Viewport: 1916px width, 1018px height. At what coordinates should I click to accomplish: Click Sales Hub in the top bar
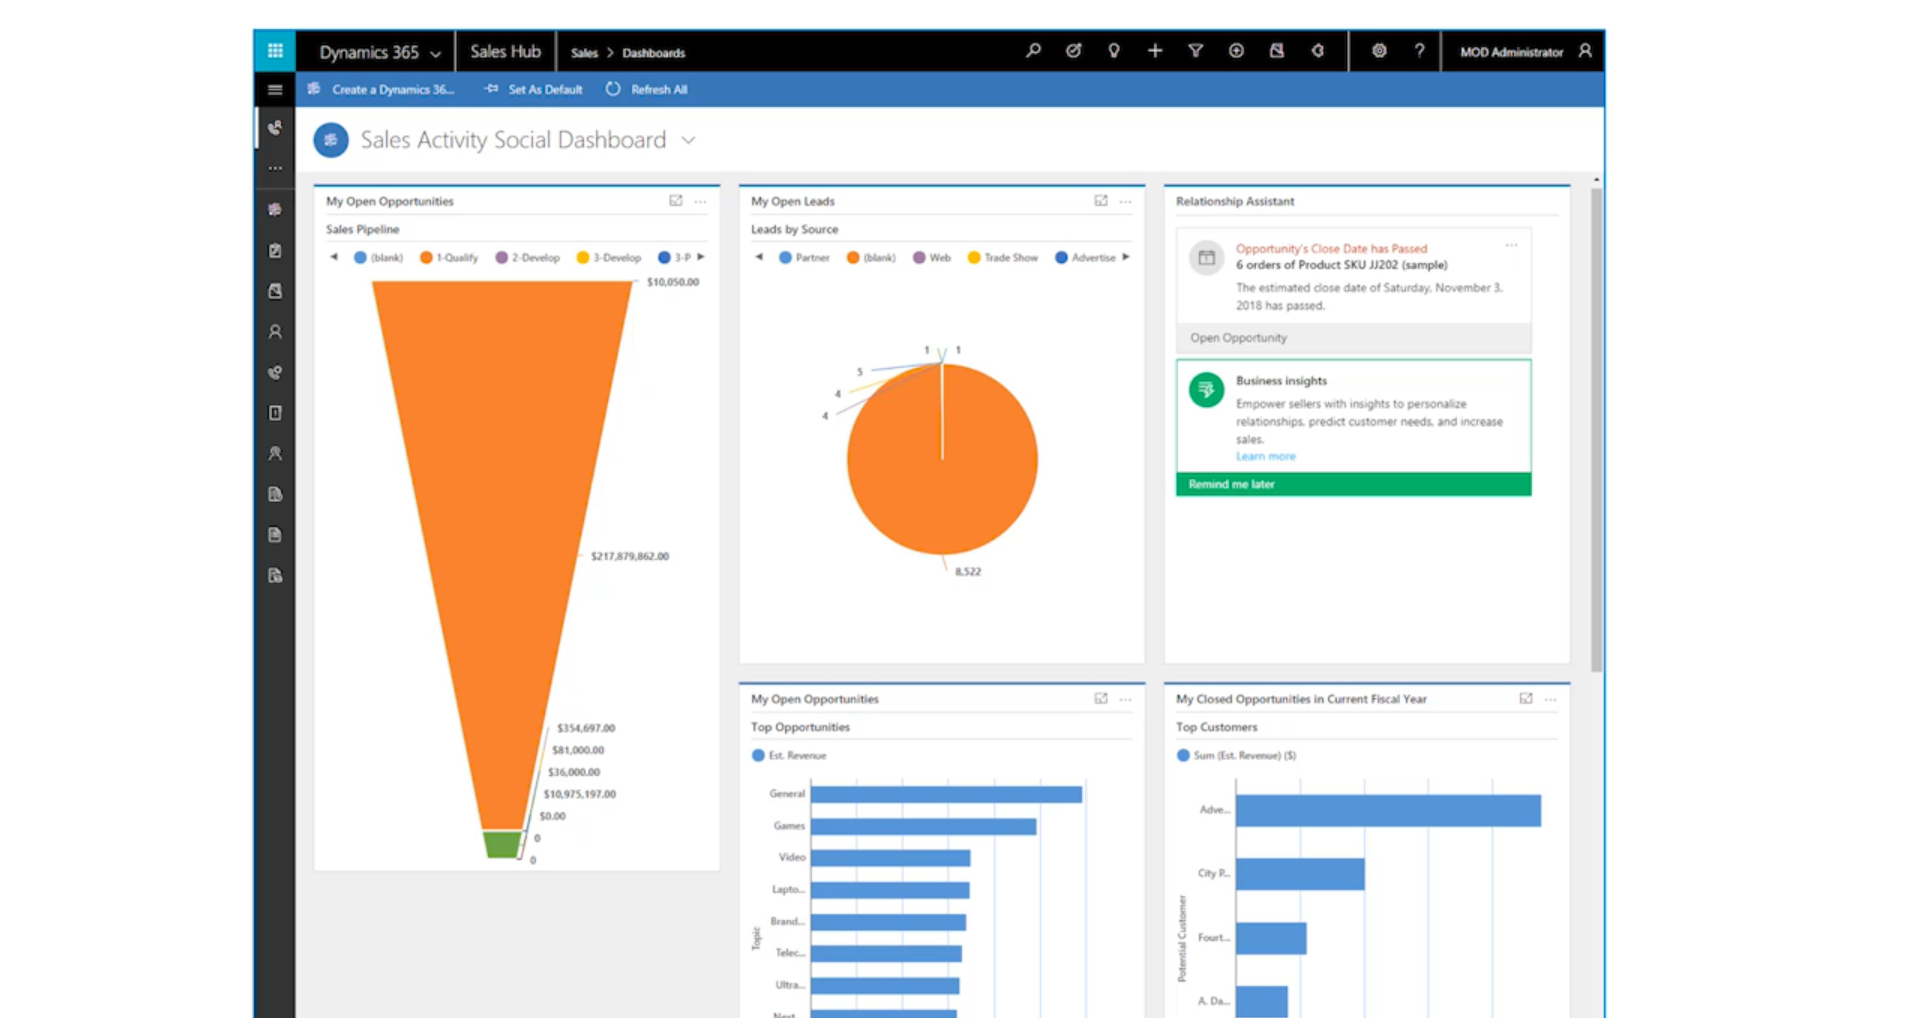point(505,51)
